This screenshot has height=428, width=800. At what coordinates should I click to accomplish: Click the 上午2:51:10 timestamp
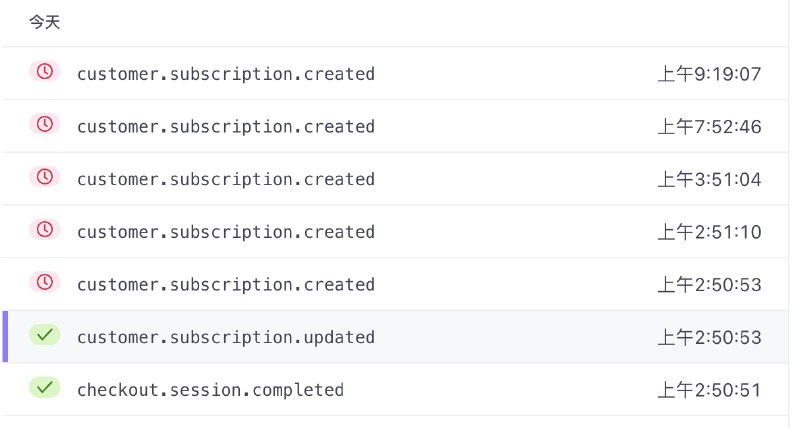(709, 232)
